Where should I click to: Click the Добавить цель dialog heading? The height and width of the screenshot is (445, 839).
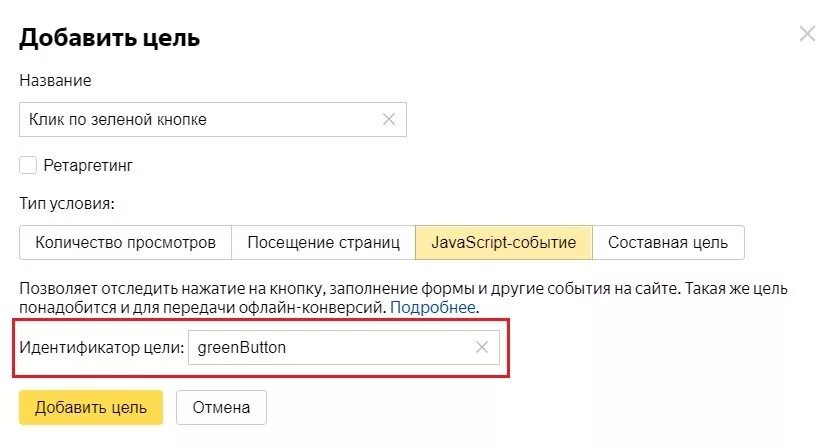click(x=110, y=38)
